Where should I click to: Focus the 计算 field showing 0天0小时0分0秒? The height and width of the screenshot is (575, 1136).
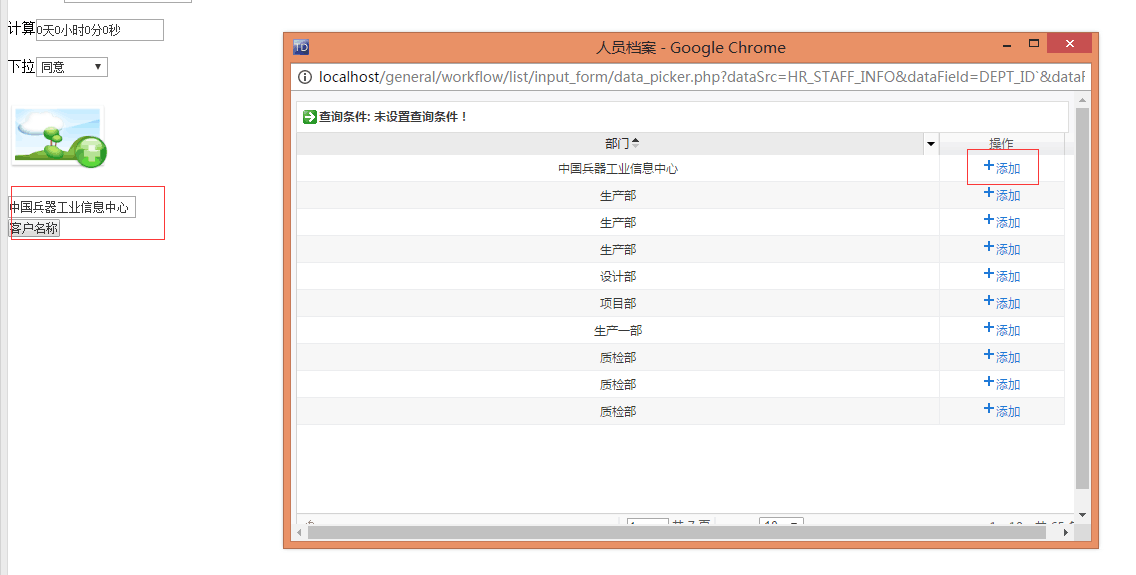pyautogui.click(x=100, y=30)
